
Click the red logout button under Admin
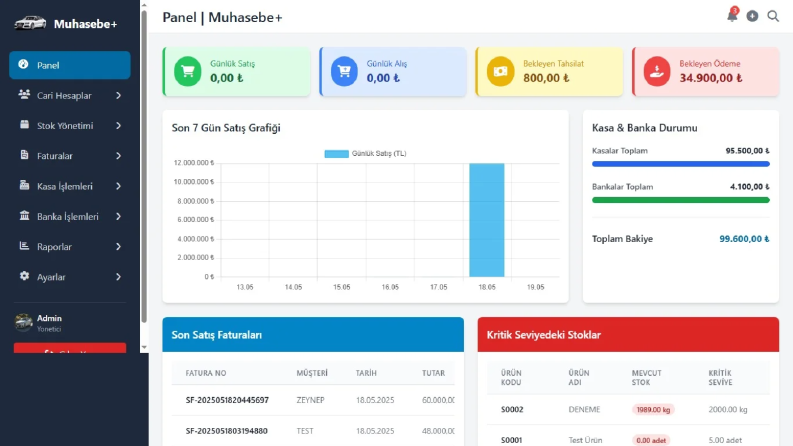[70, 348]
